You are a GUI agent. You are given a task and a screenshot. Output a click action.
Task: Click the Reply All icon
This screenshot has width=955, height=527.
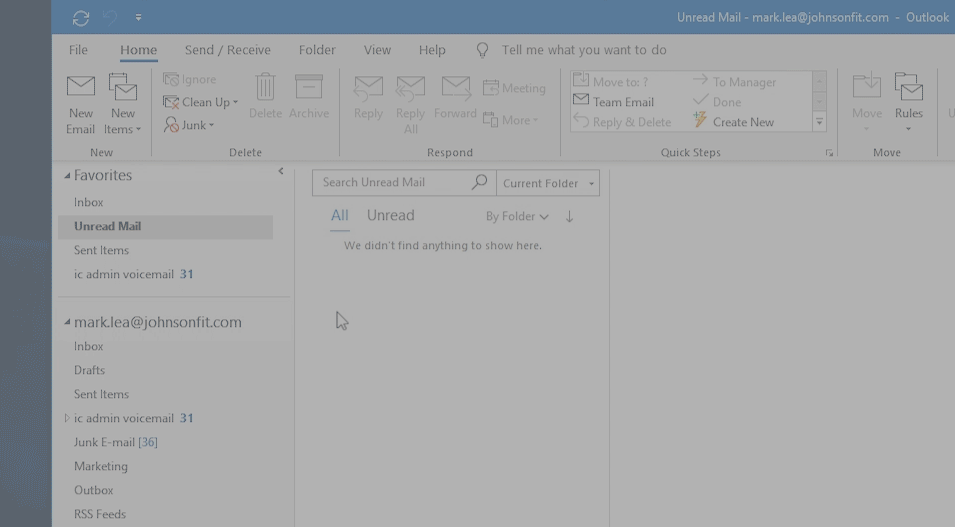pos(411,88)
